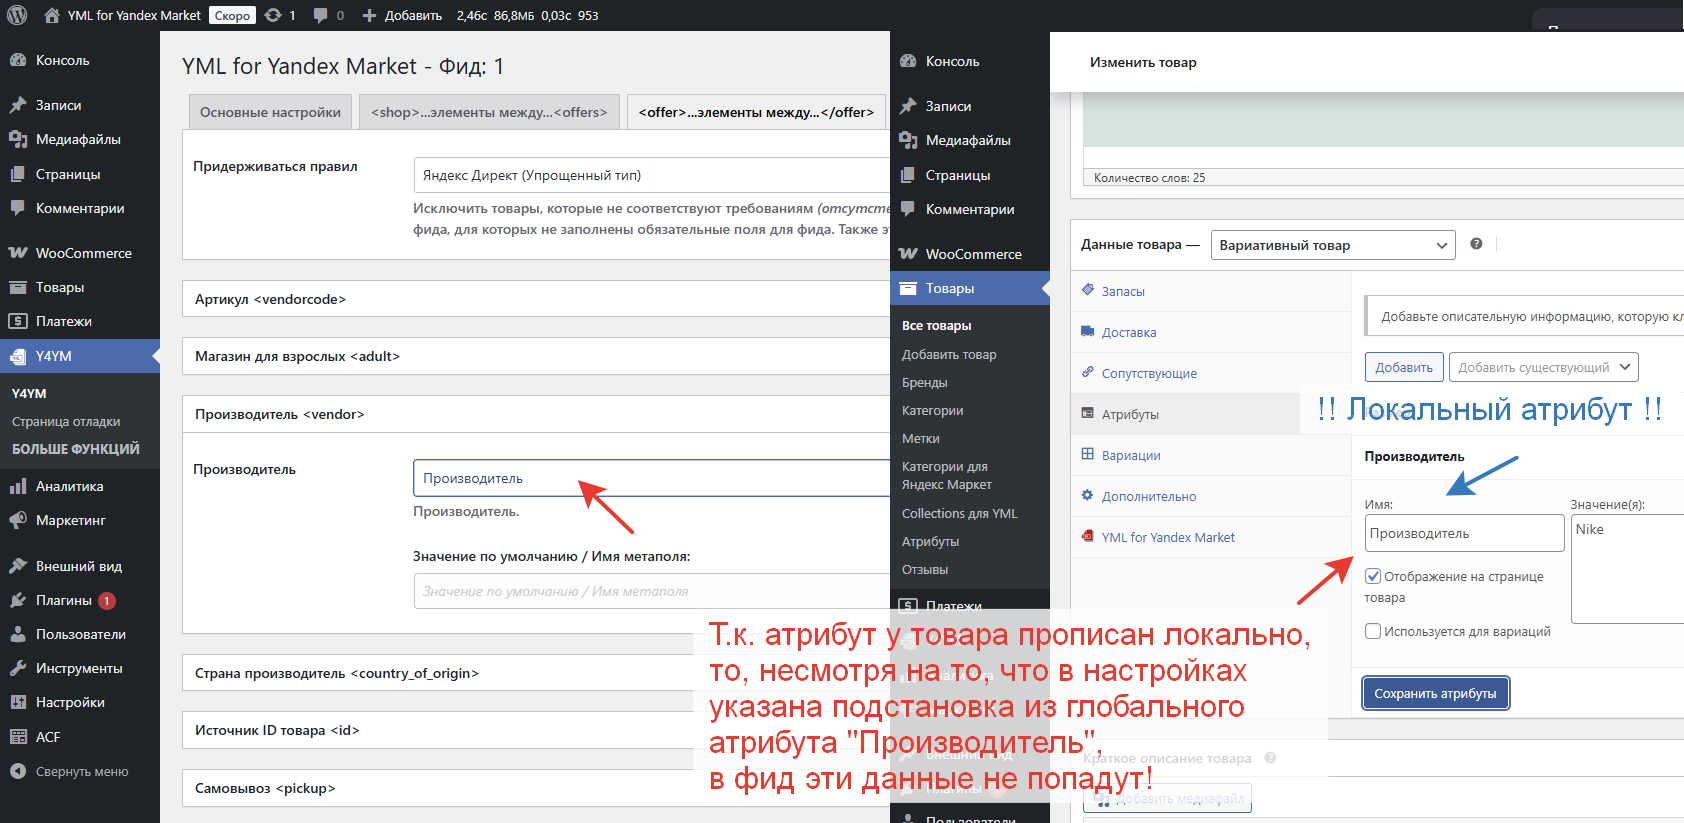Expand the Добавить существующий dropdown
1684x823 pixels.
pyautogui.click(x=1543, y=367)
